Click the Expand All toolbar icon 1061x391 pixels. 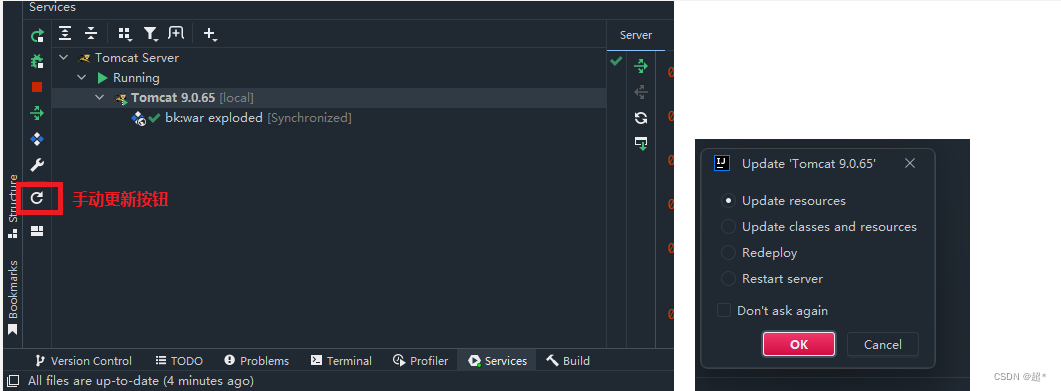click(x=65, y=33)
